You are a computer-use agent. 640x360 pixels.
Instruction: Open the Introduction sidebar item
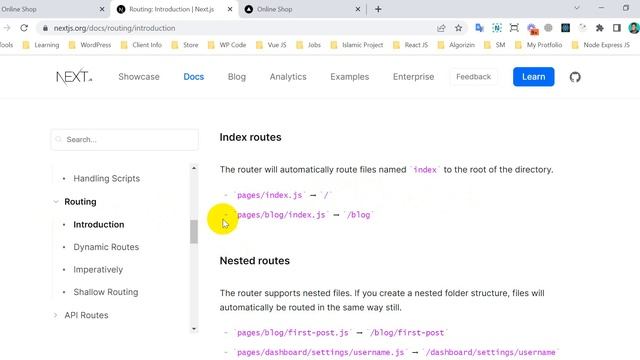tap(99, 224)
